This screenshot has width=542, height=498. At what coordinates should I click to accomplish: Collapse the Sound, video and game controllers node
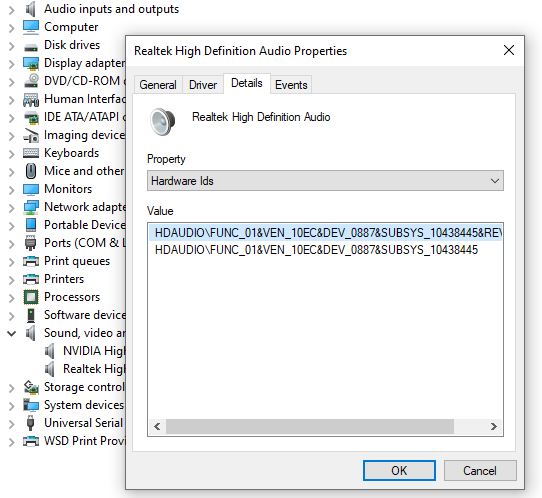pyautogui.click(x=12, y=334)
